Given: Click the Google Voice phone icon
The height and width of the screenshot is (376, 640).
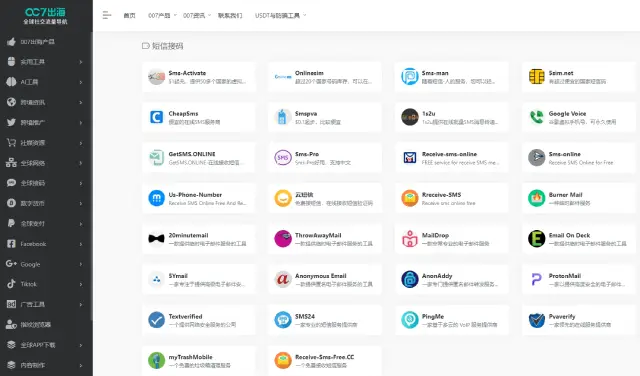Looking at the screenshot, I should [536, 117].
